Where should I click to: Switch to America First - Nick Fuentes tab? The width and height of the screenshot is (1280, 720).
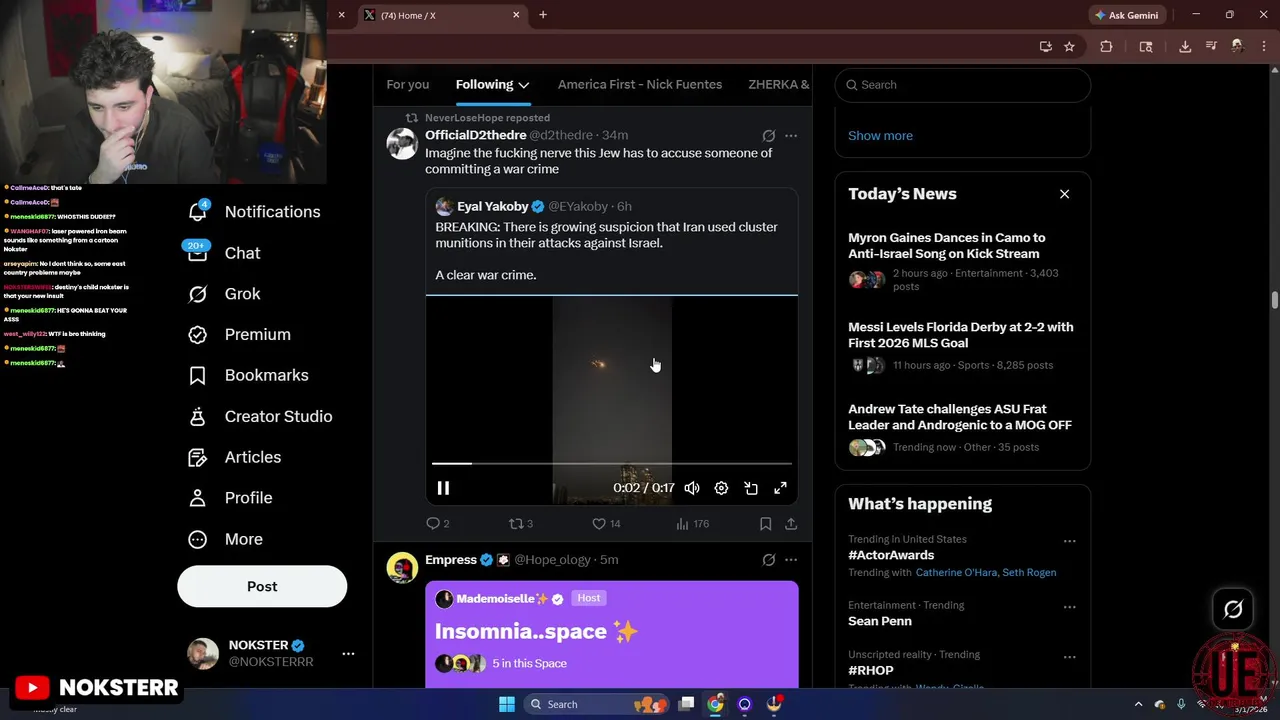pyautogui.click(x=640, y=85)
